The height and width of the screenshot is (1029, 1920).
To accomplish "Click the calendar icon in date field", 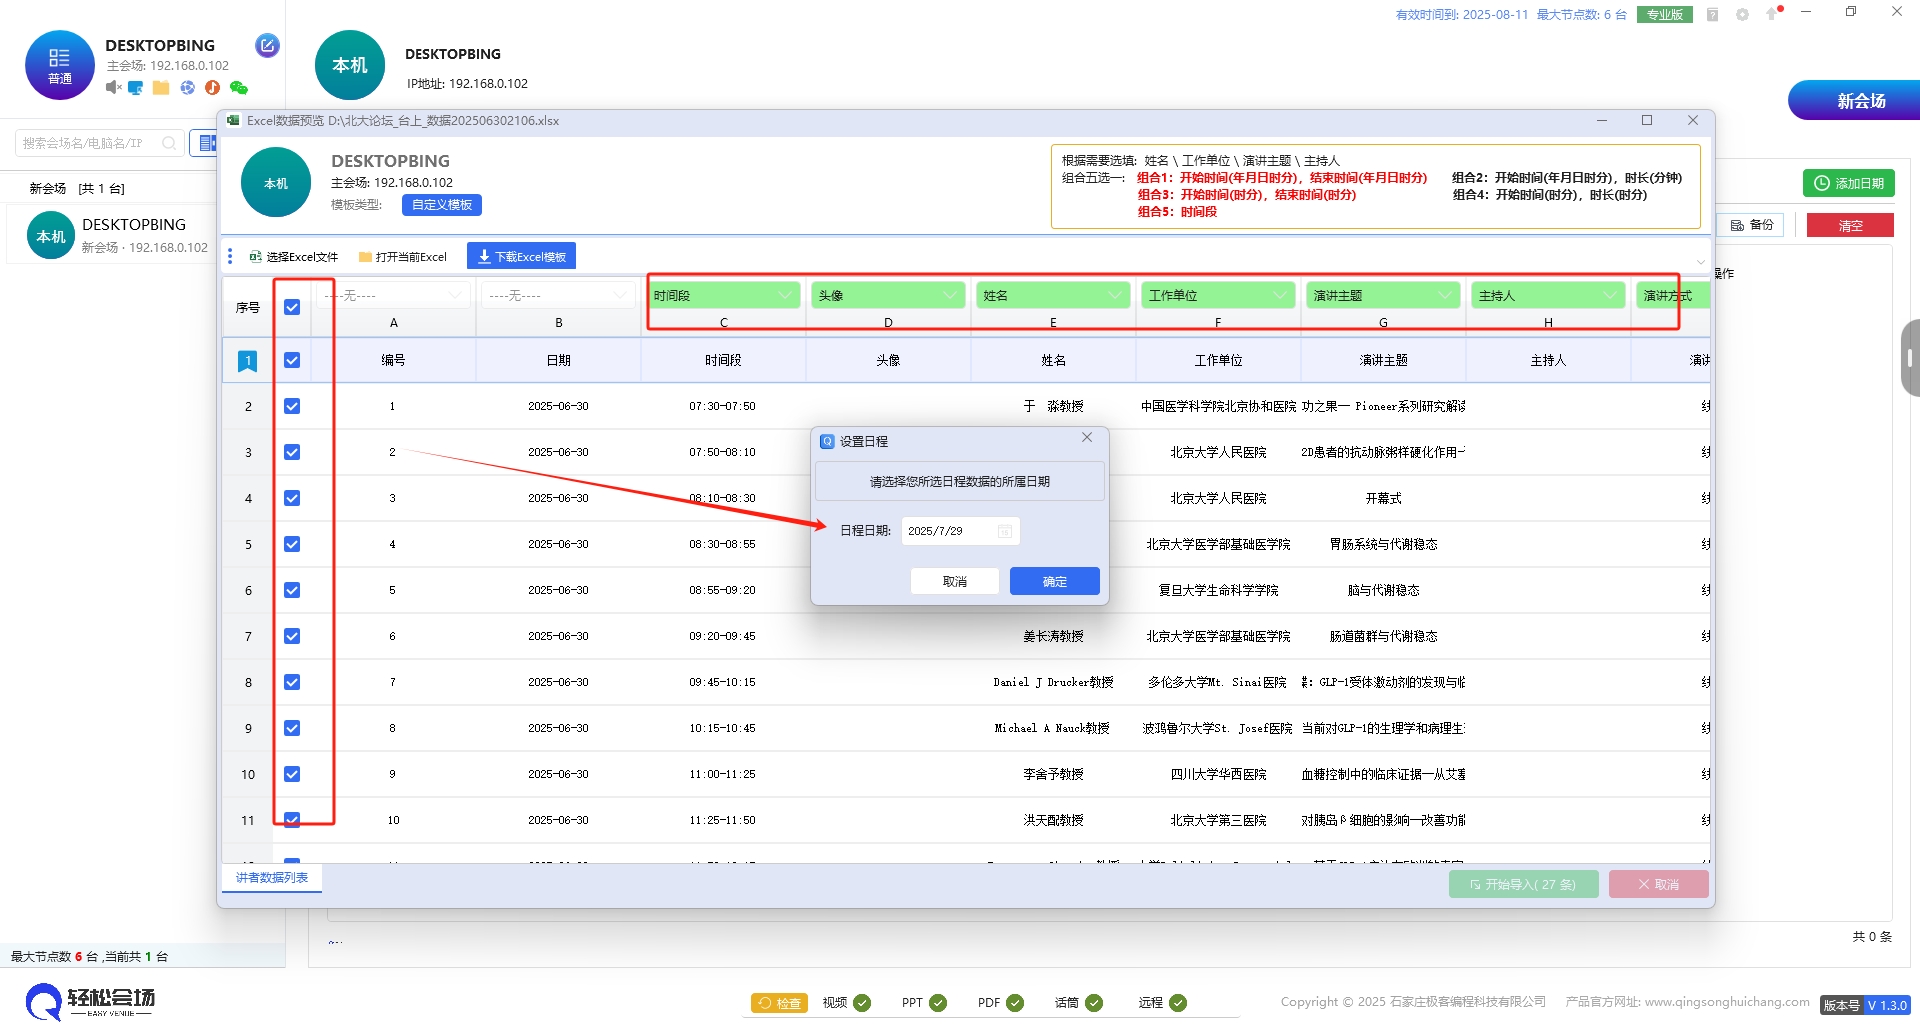I will (x=1005, y=531).
